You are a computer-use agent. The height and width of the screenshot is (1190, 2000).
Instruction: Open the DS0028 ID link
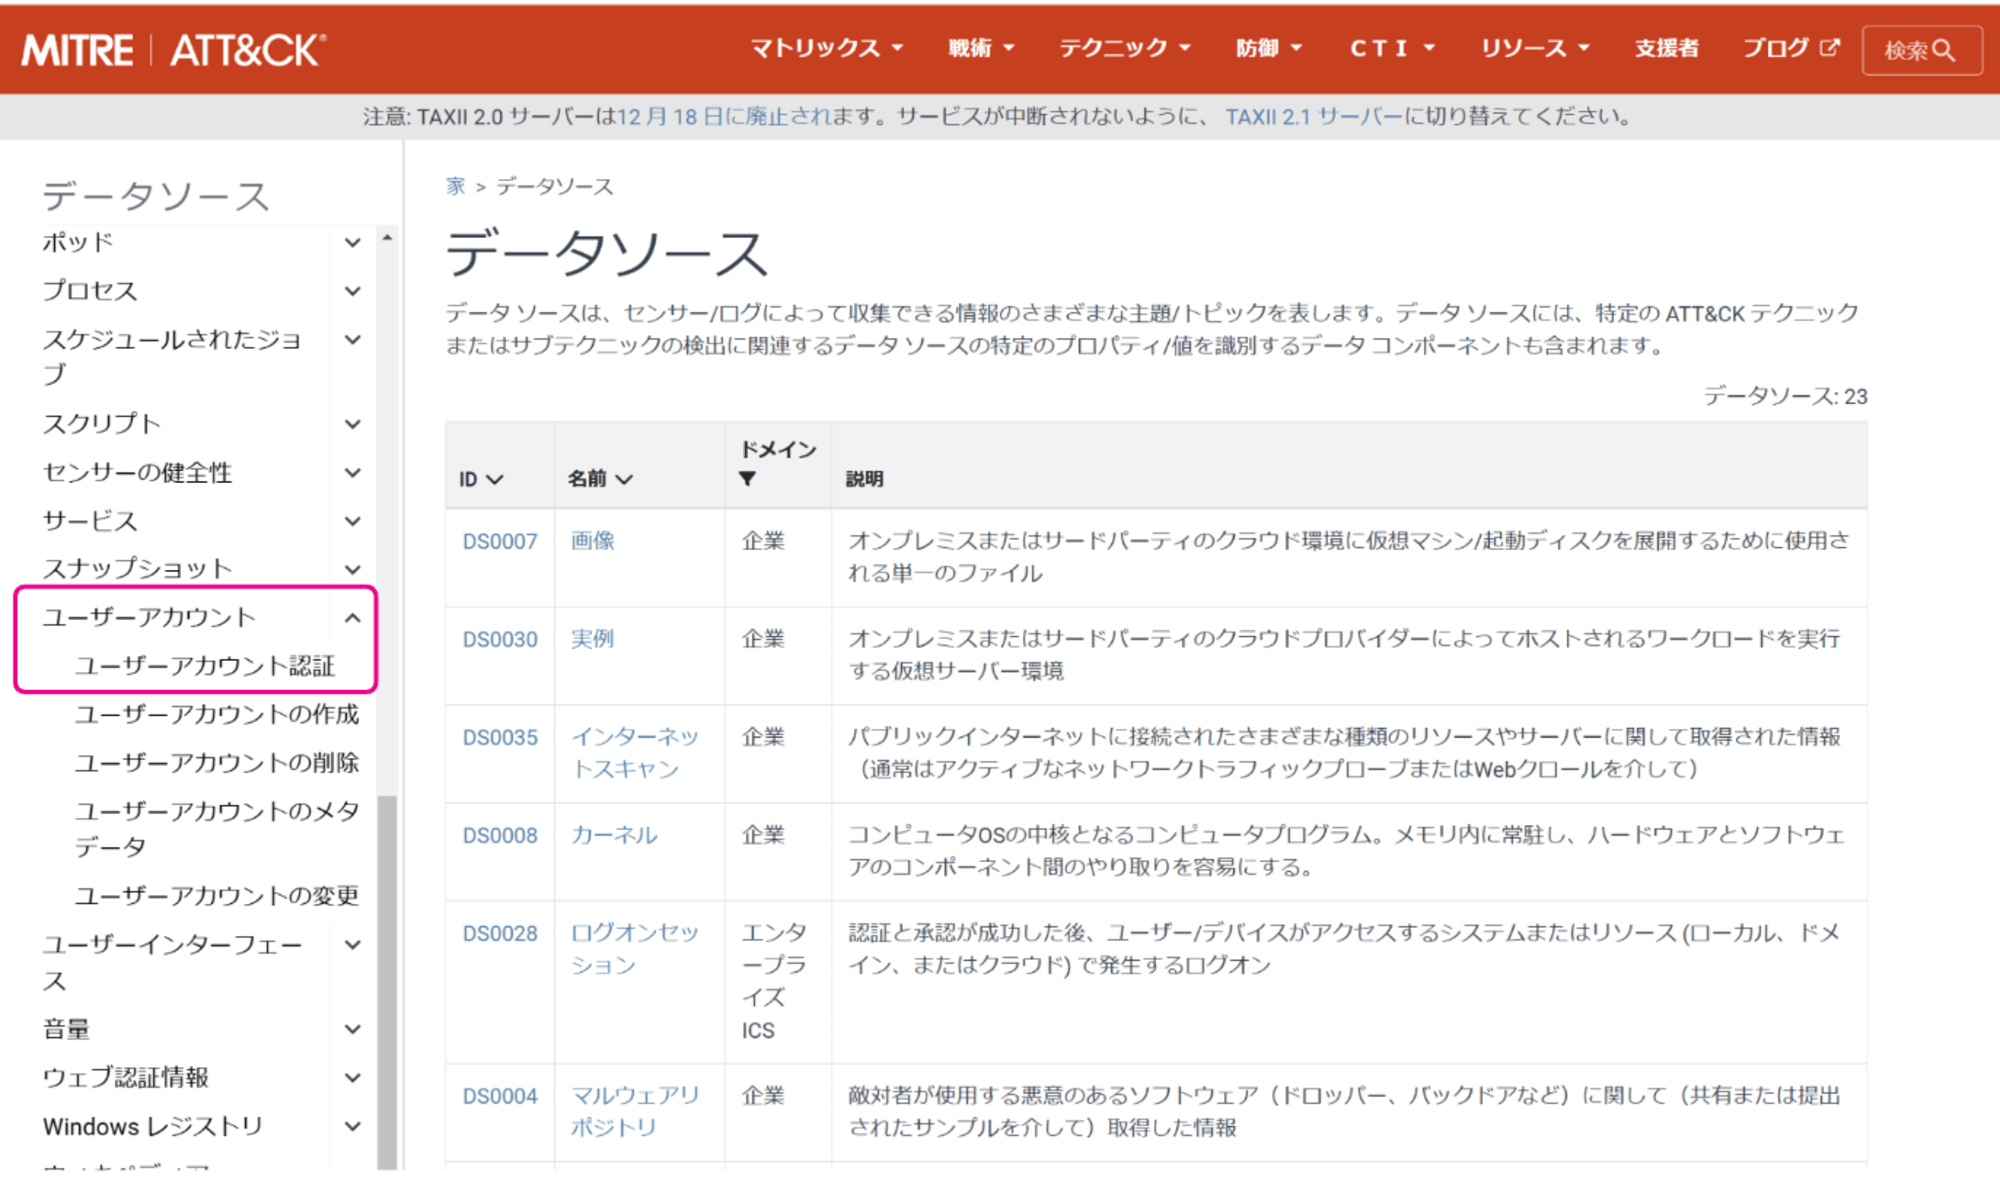pos(500,934)
